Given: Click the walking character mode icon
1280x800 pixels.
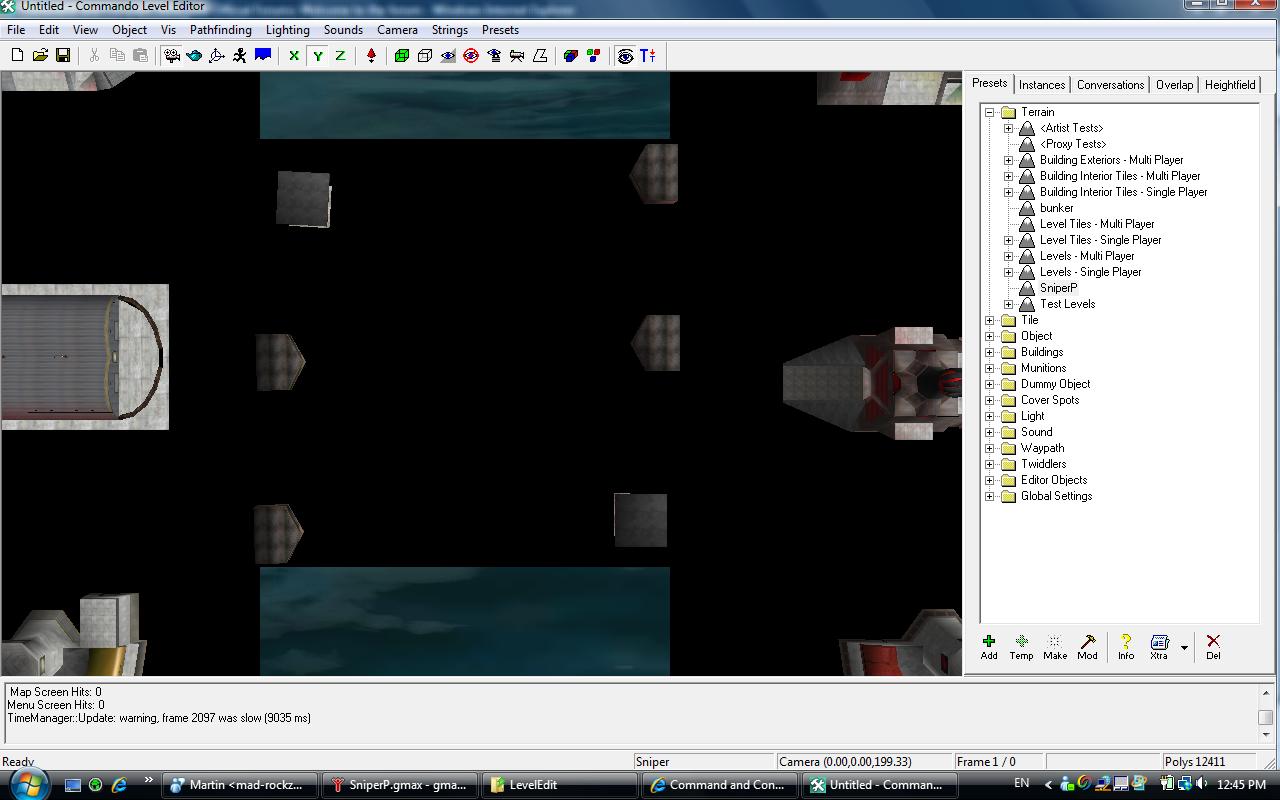Looking at the screenshot, I should pos(240,56).
